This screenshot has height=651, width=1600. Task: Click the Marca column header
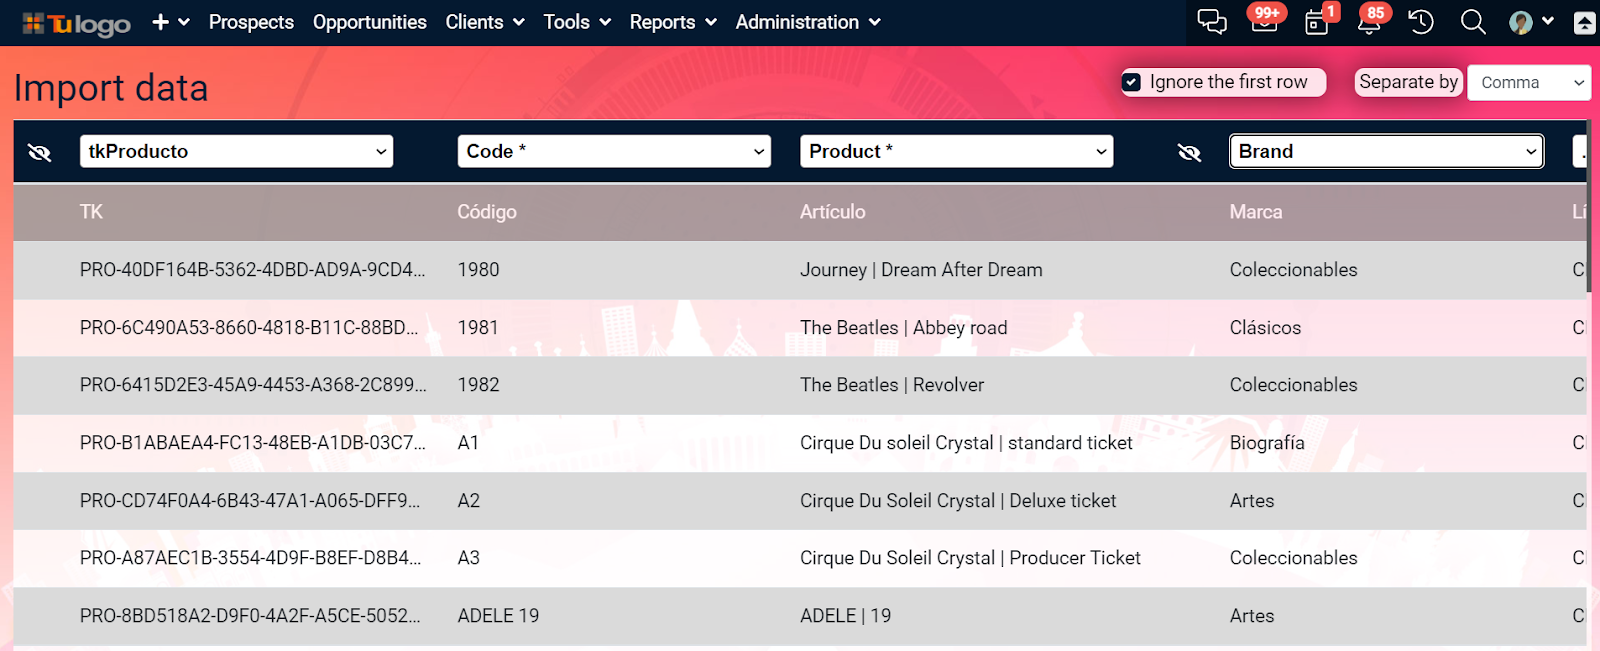[1256, 212]
